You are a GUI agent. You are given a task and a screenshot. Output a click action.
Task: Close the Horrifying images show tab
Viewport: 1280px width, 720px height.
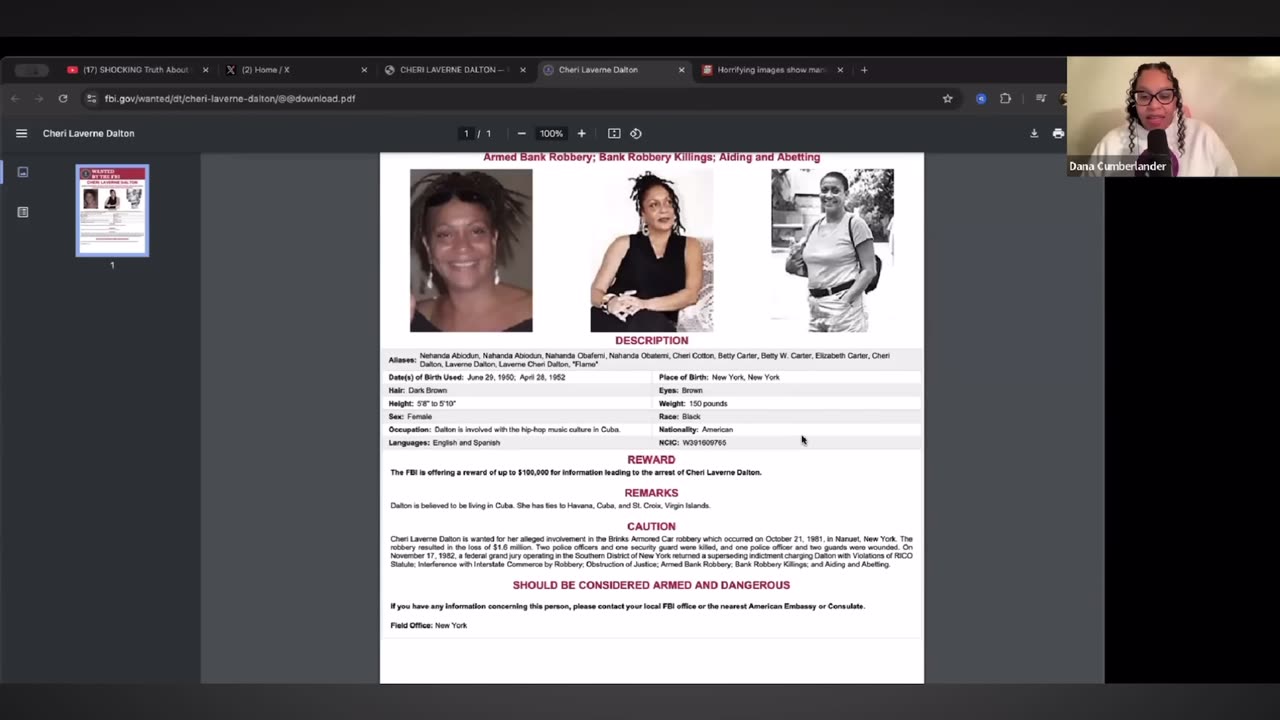(x=840, y=70)
